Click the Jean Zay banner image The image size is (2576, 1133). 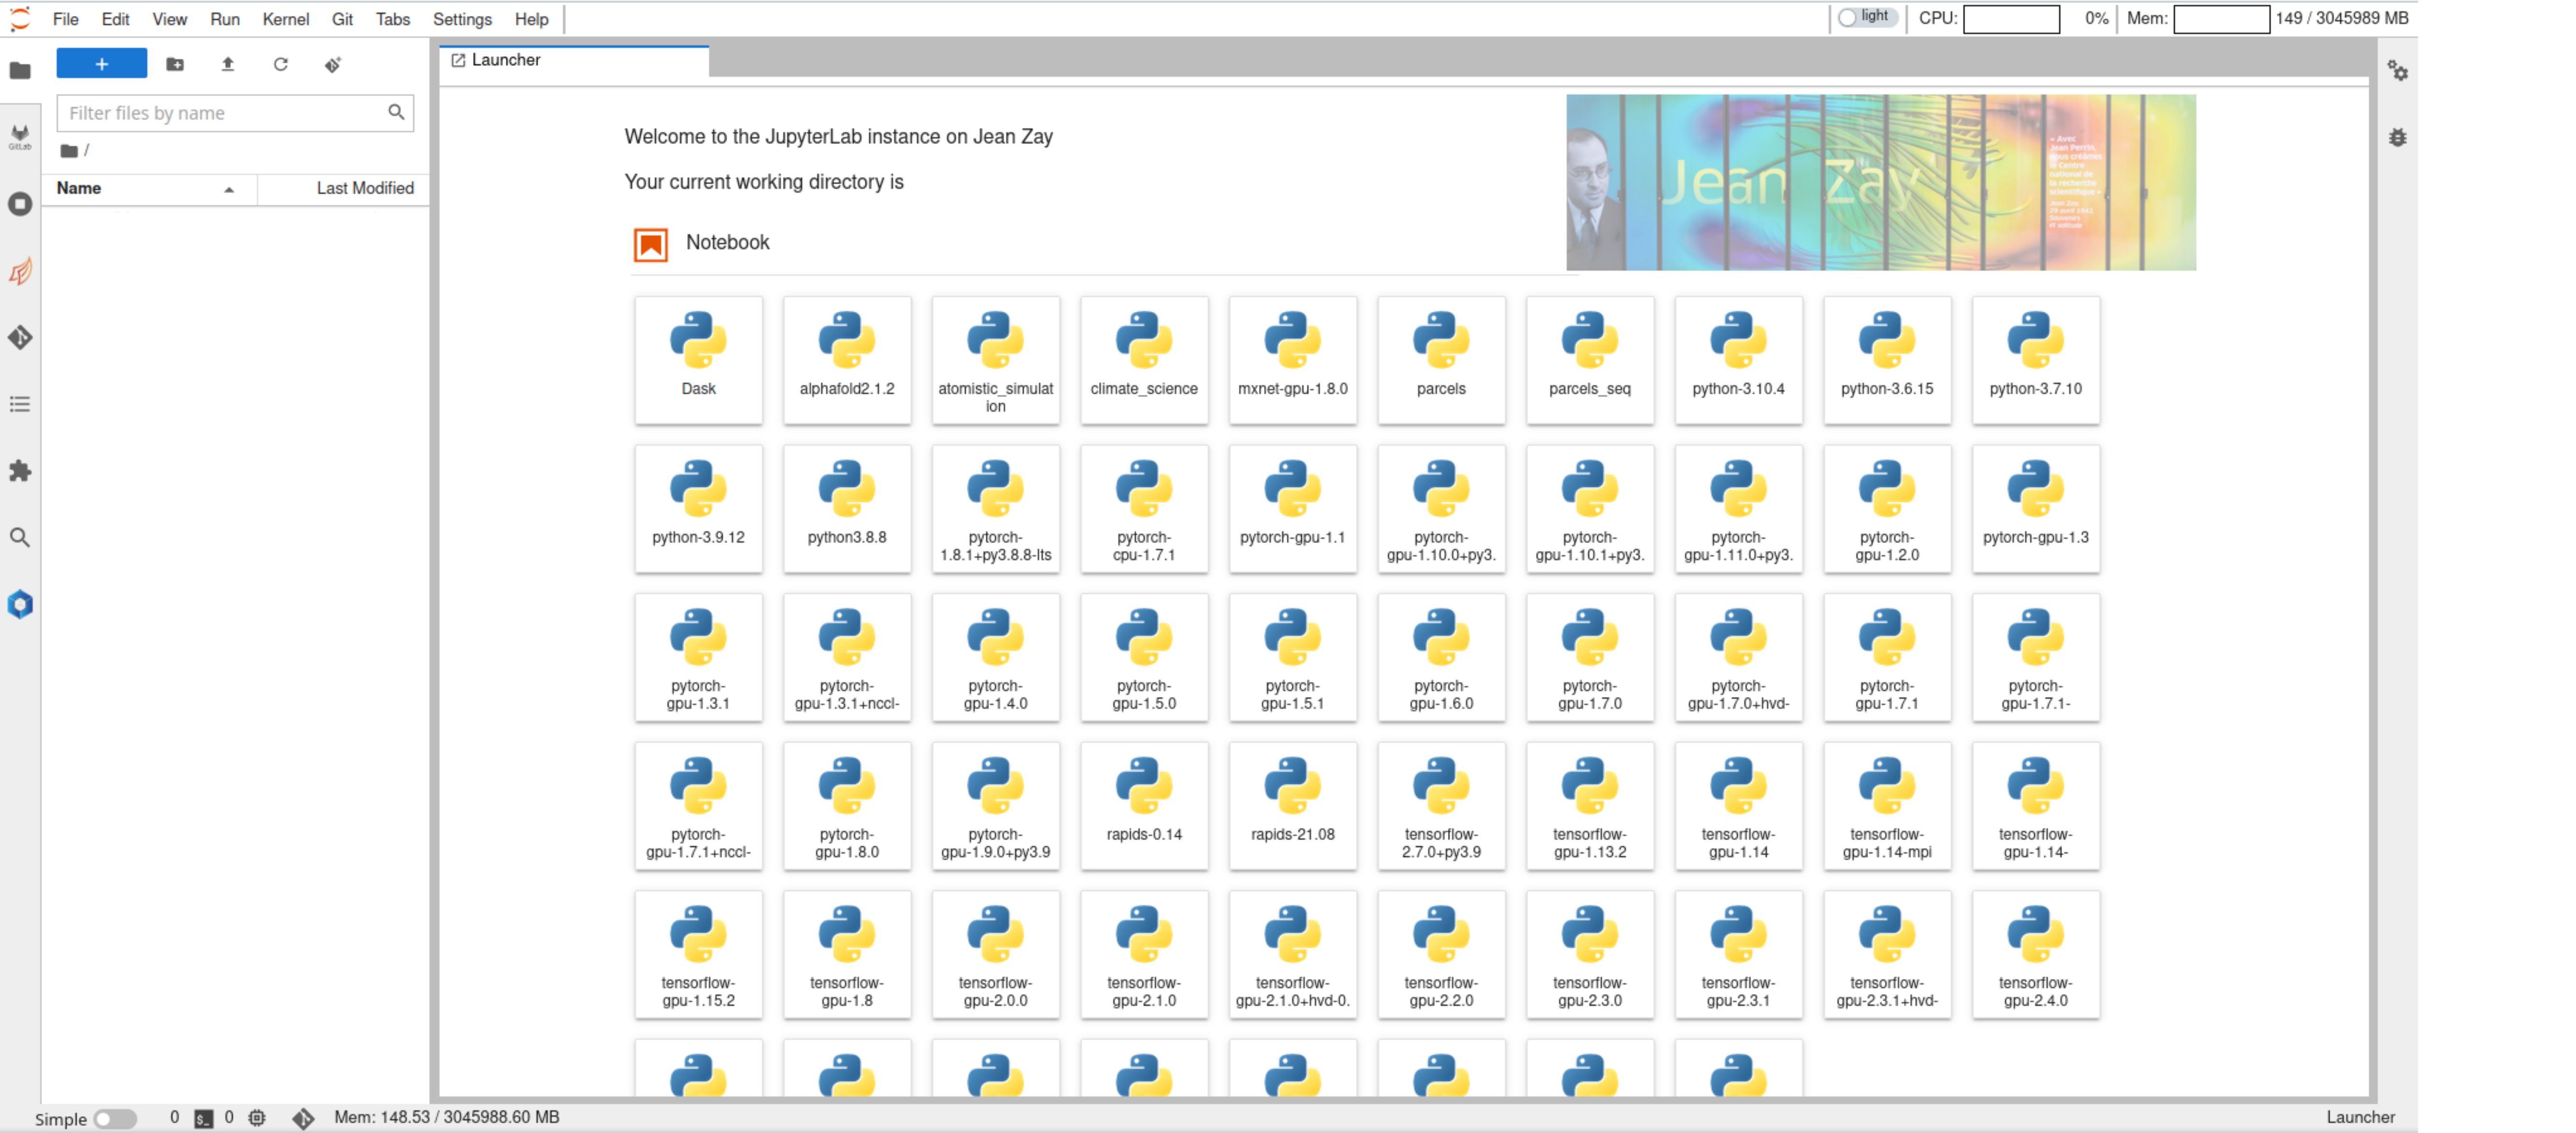point(1881,182)
